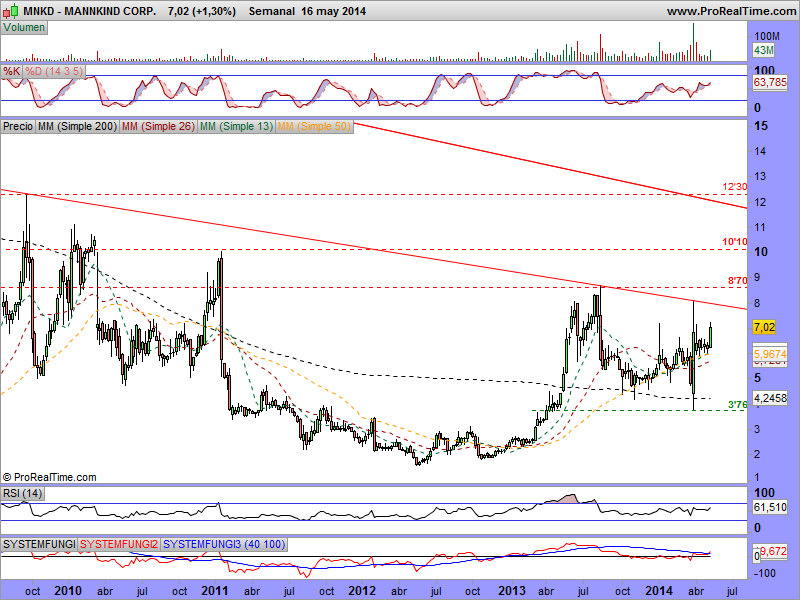The height and width of the screenshot is (600, 800).
Task: Click the -100 SYSTEMFUNGI axis label
Action: (764, 573)
